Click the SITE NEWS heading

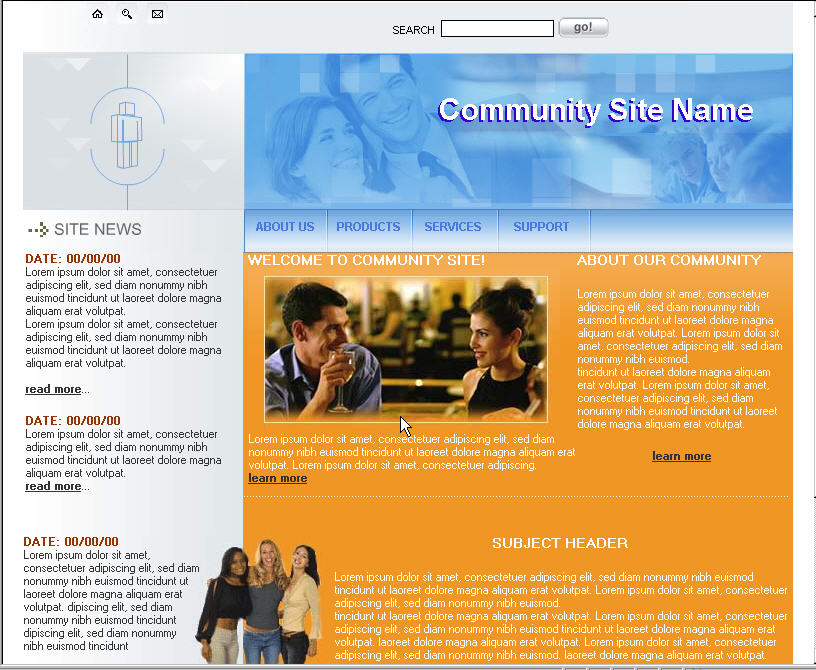pyautogui.click(x=98, y=229)
